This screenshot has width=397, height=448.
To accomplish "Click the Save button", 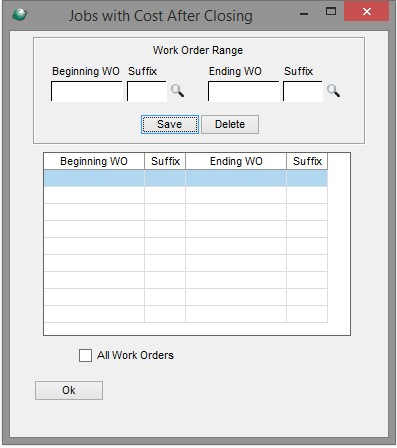I will point(170,124).
